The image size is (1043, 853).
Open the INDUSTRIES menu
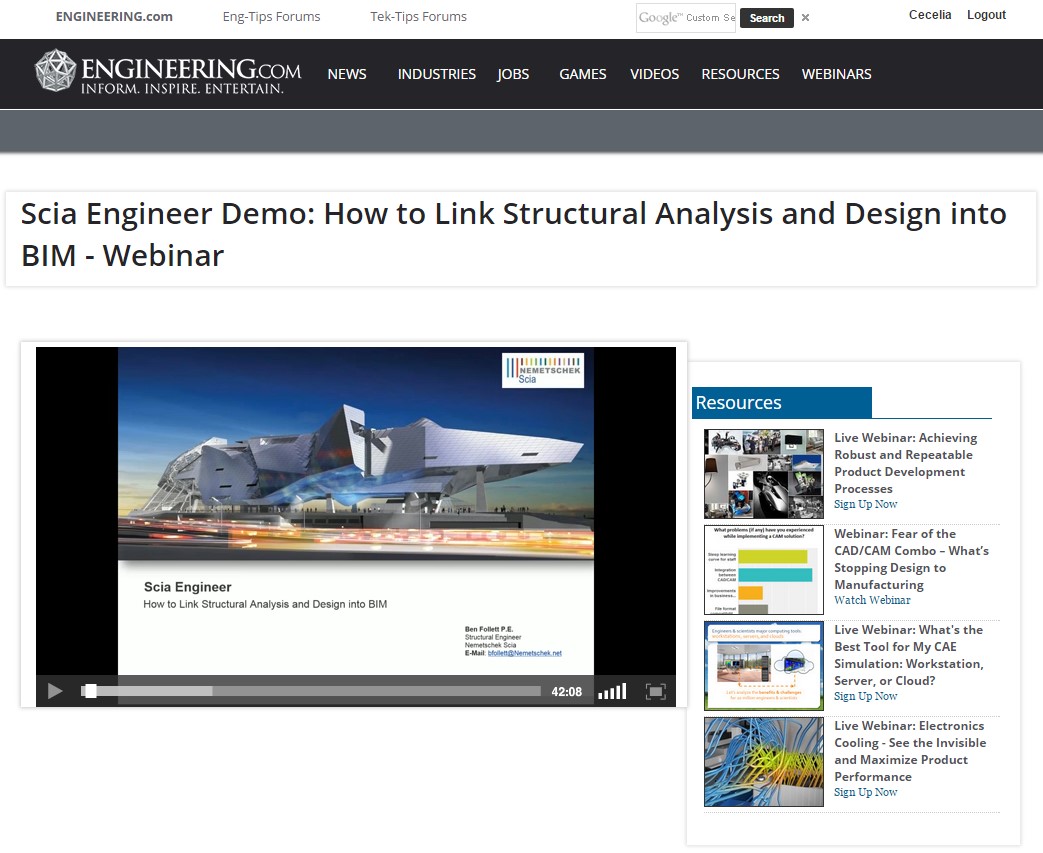[436, 74]
